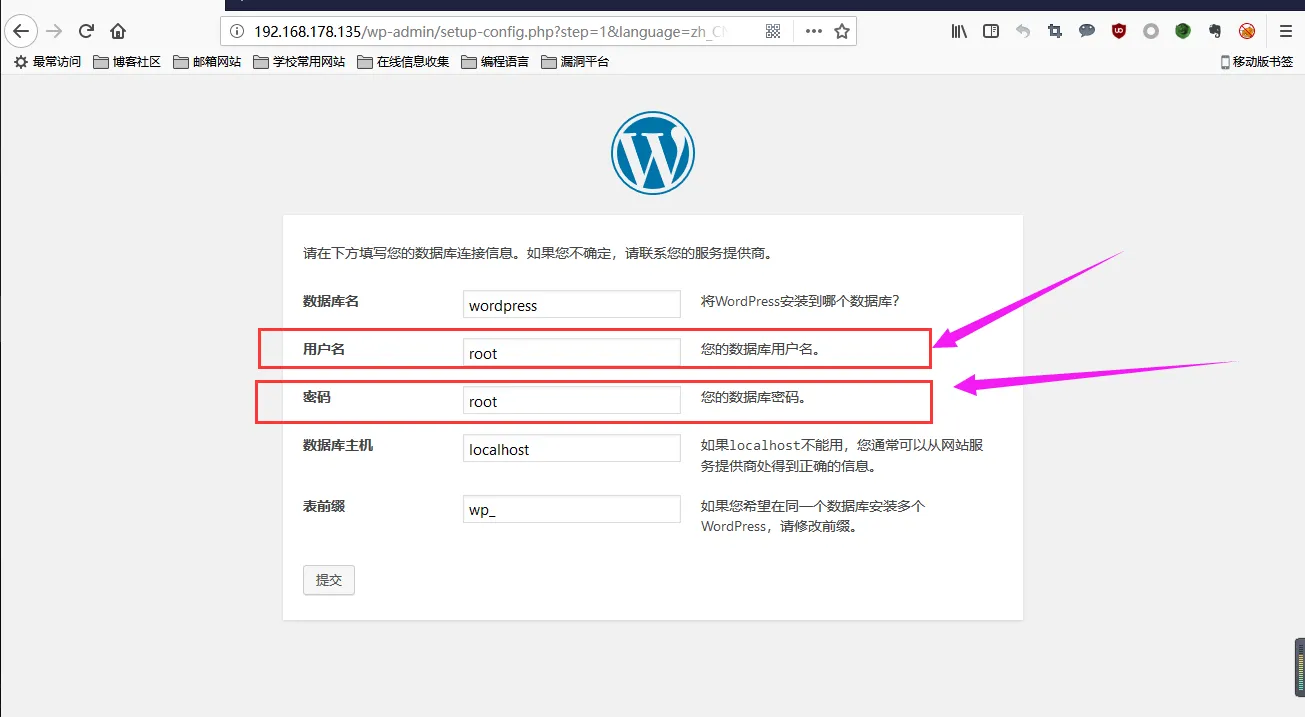The height and width of the screenshot is (717, 1305).
Task: Show site information icon in address bar
Action: [237, 31]
